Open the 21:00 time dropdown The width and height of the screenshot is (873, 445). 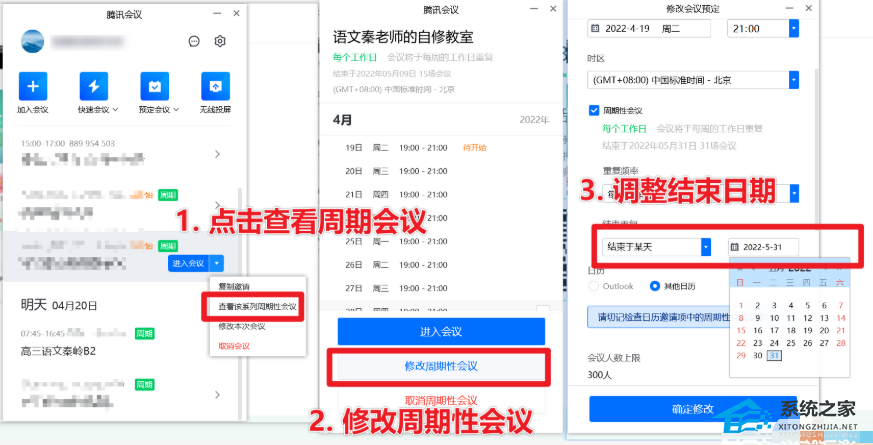point(794,28)
